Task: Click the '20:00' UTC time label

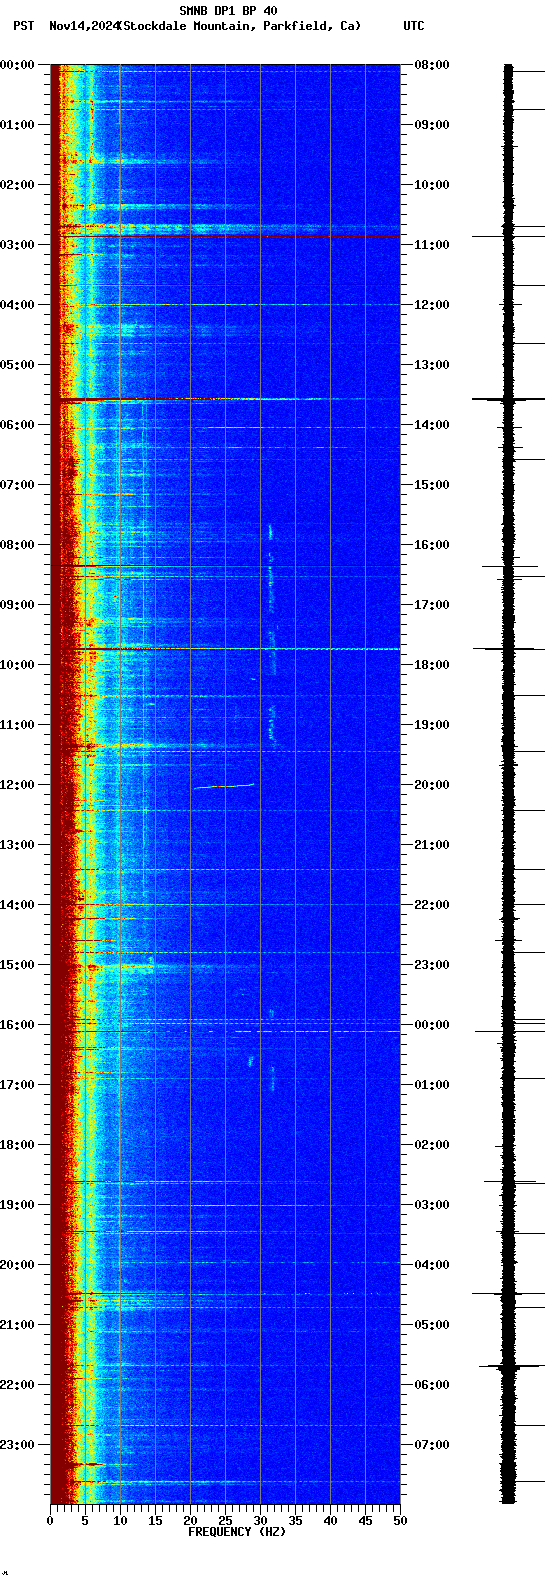Action: [432, 785]
